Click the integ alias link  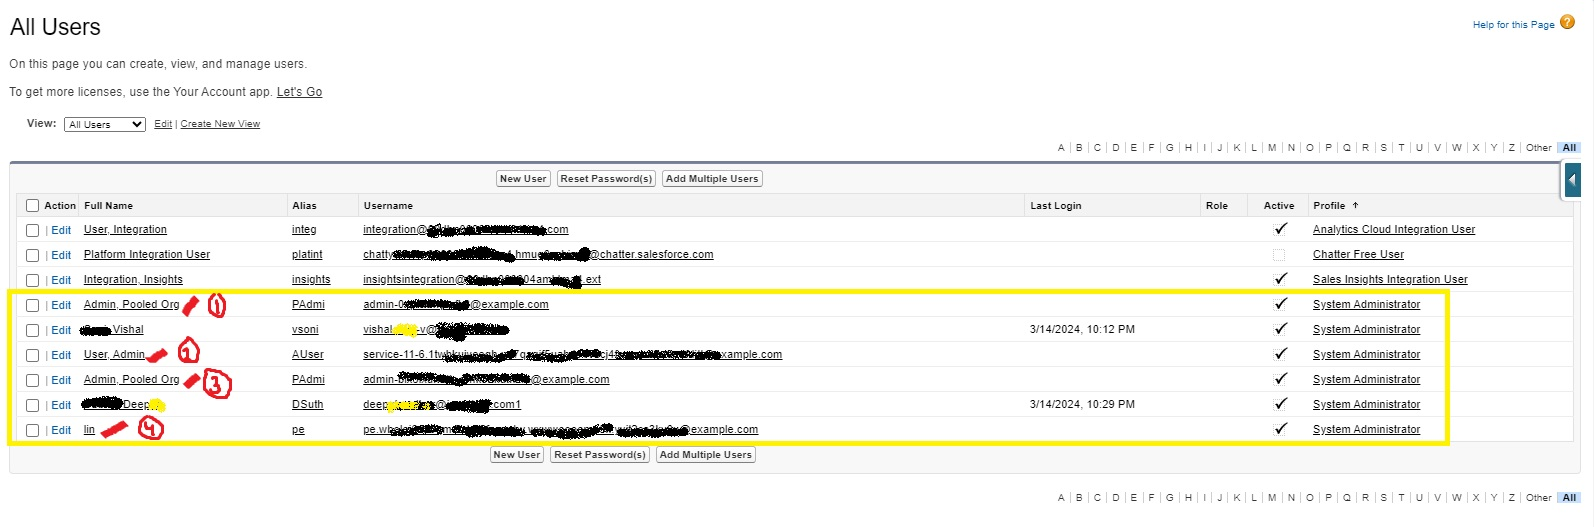point(304,230)
